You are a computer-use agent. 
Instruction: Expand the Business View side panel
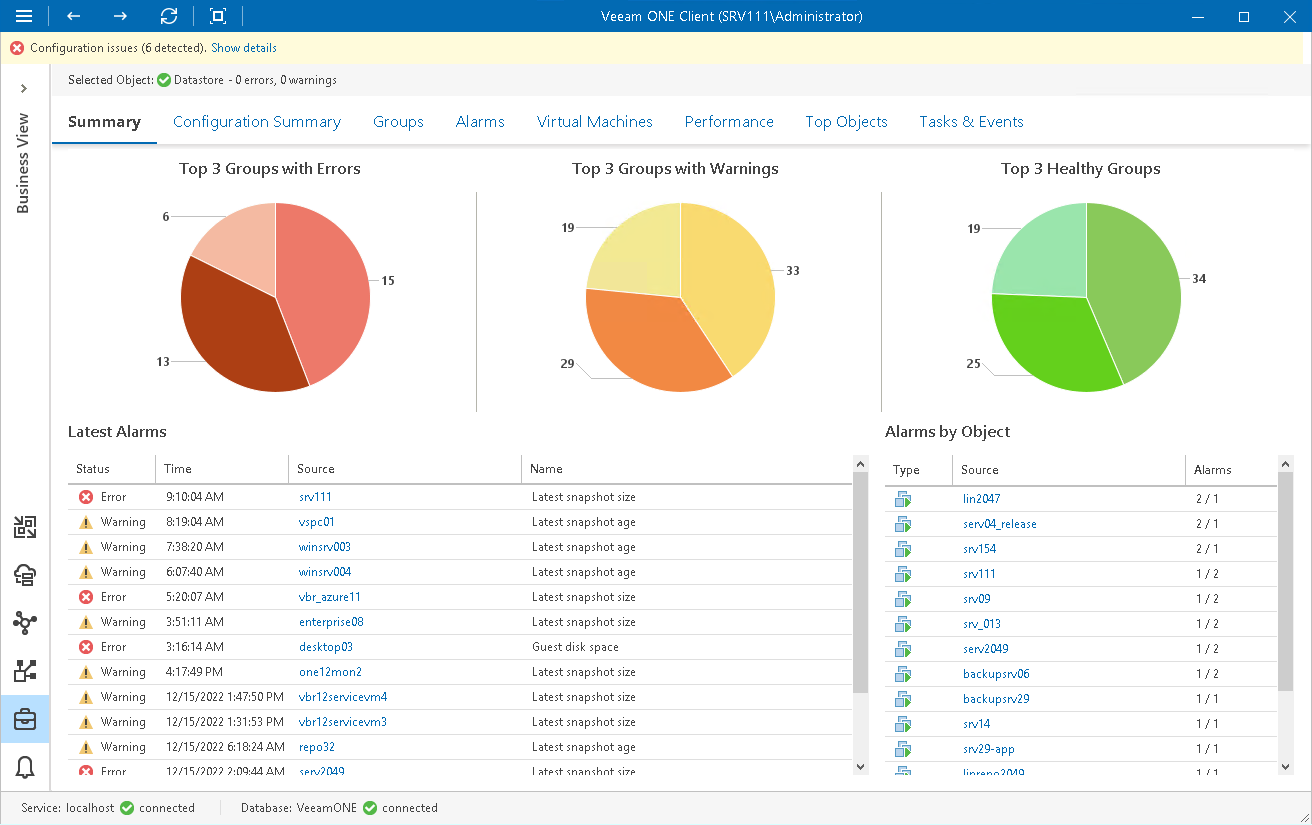pos(24,89)
